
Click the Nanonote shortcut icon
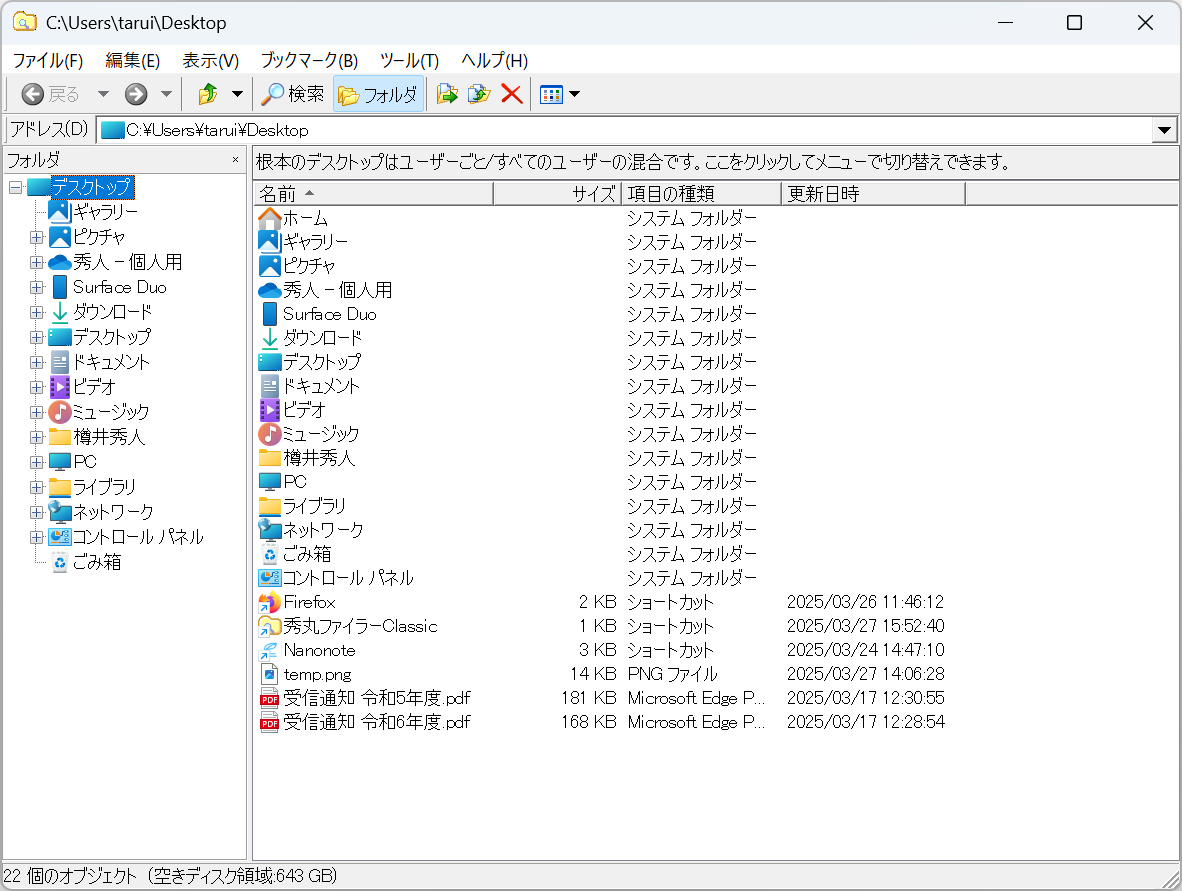tap(269, 651)
